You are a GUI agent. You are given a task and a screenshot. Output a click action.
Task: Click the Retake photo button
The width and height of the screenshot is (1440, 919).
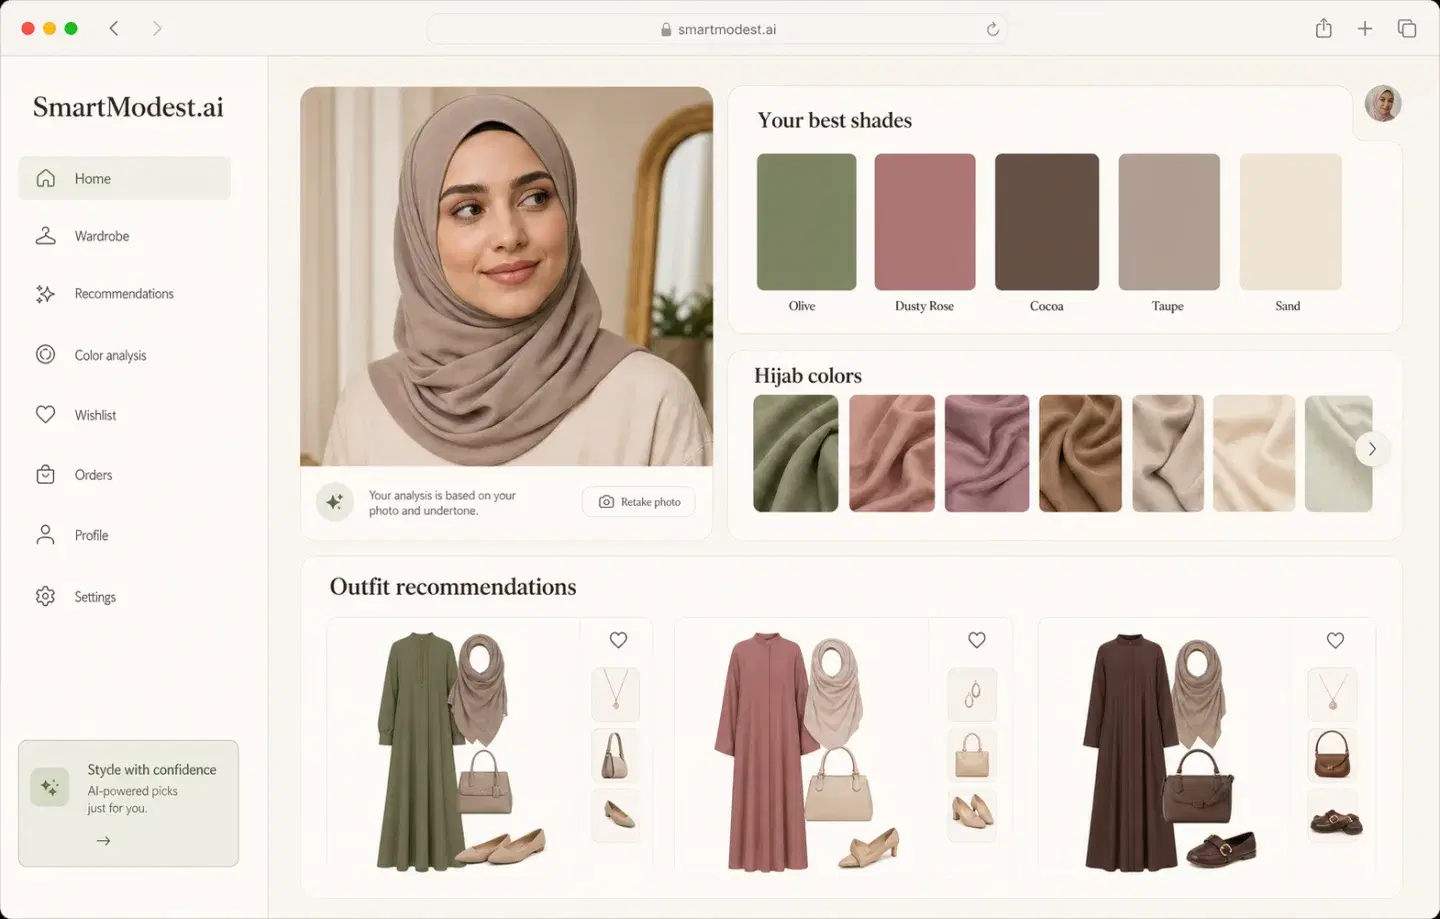click(x=639, y=502)
